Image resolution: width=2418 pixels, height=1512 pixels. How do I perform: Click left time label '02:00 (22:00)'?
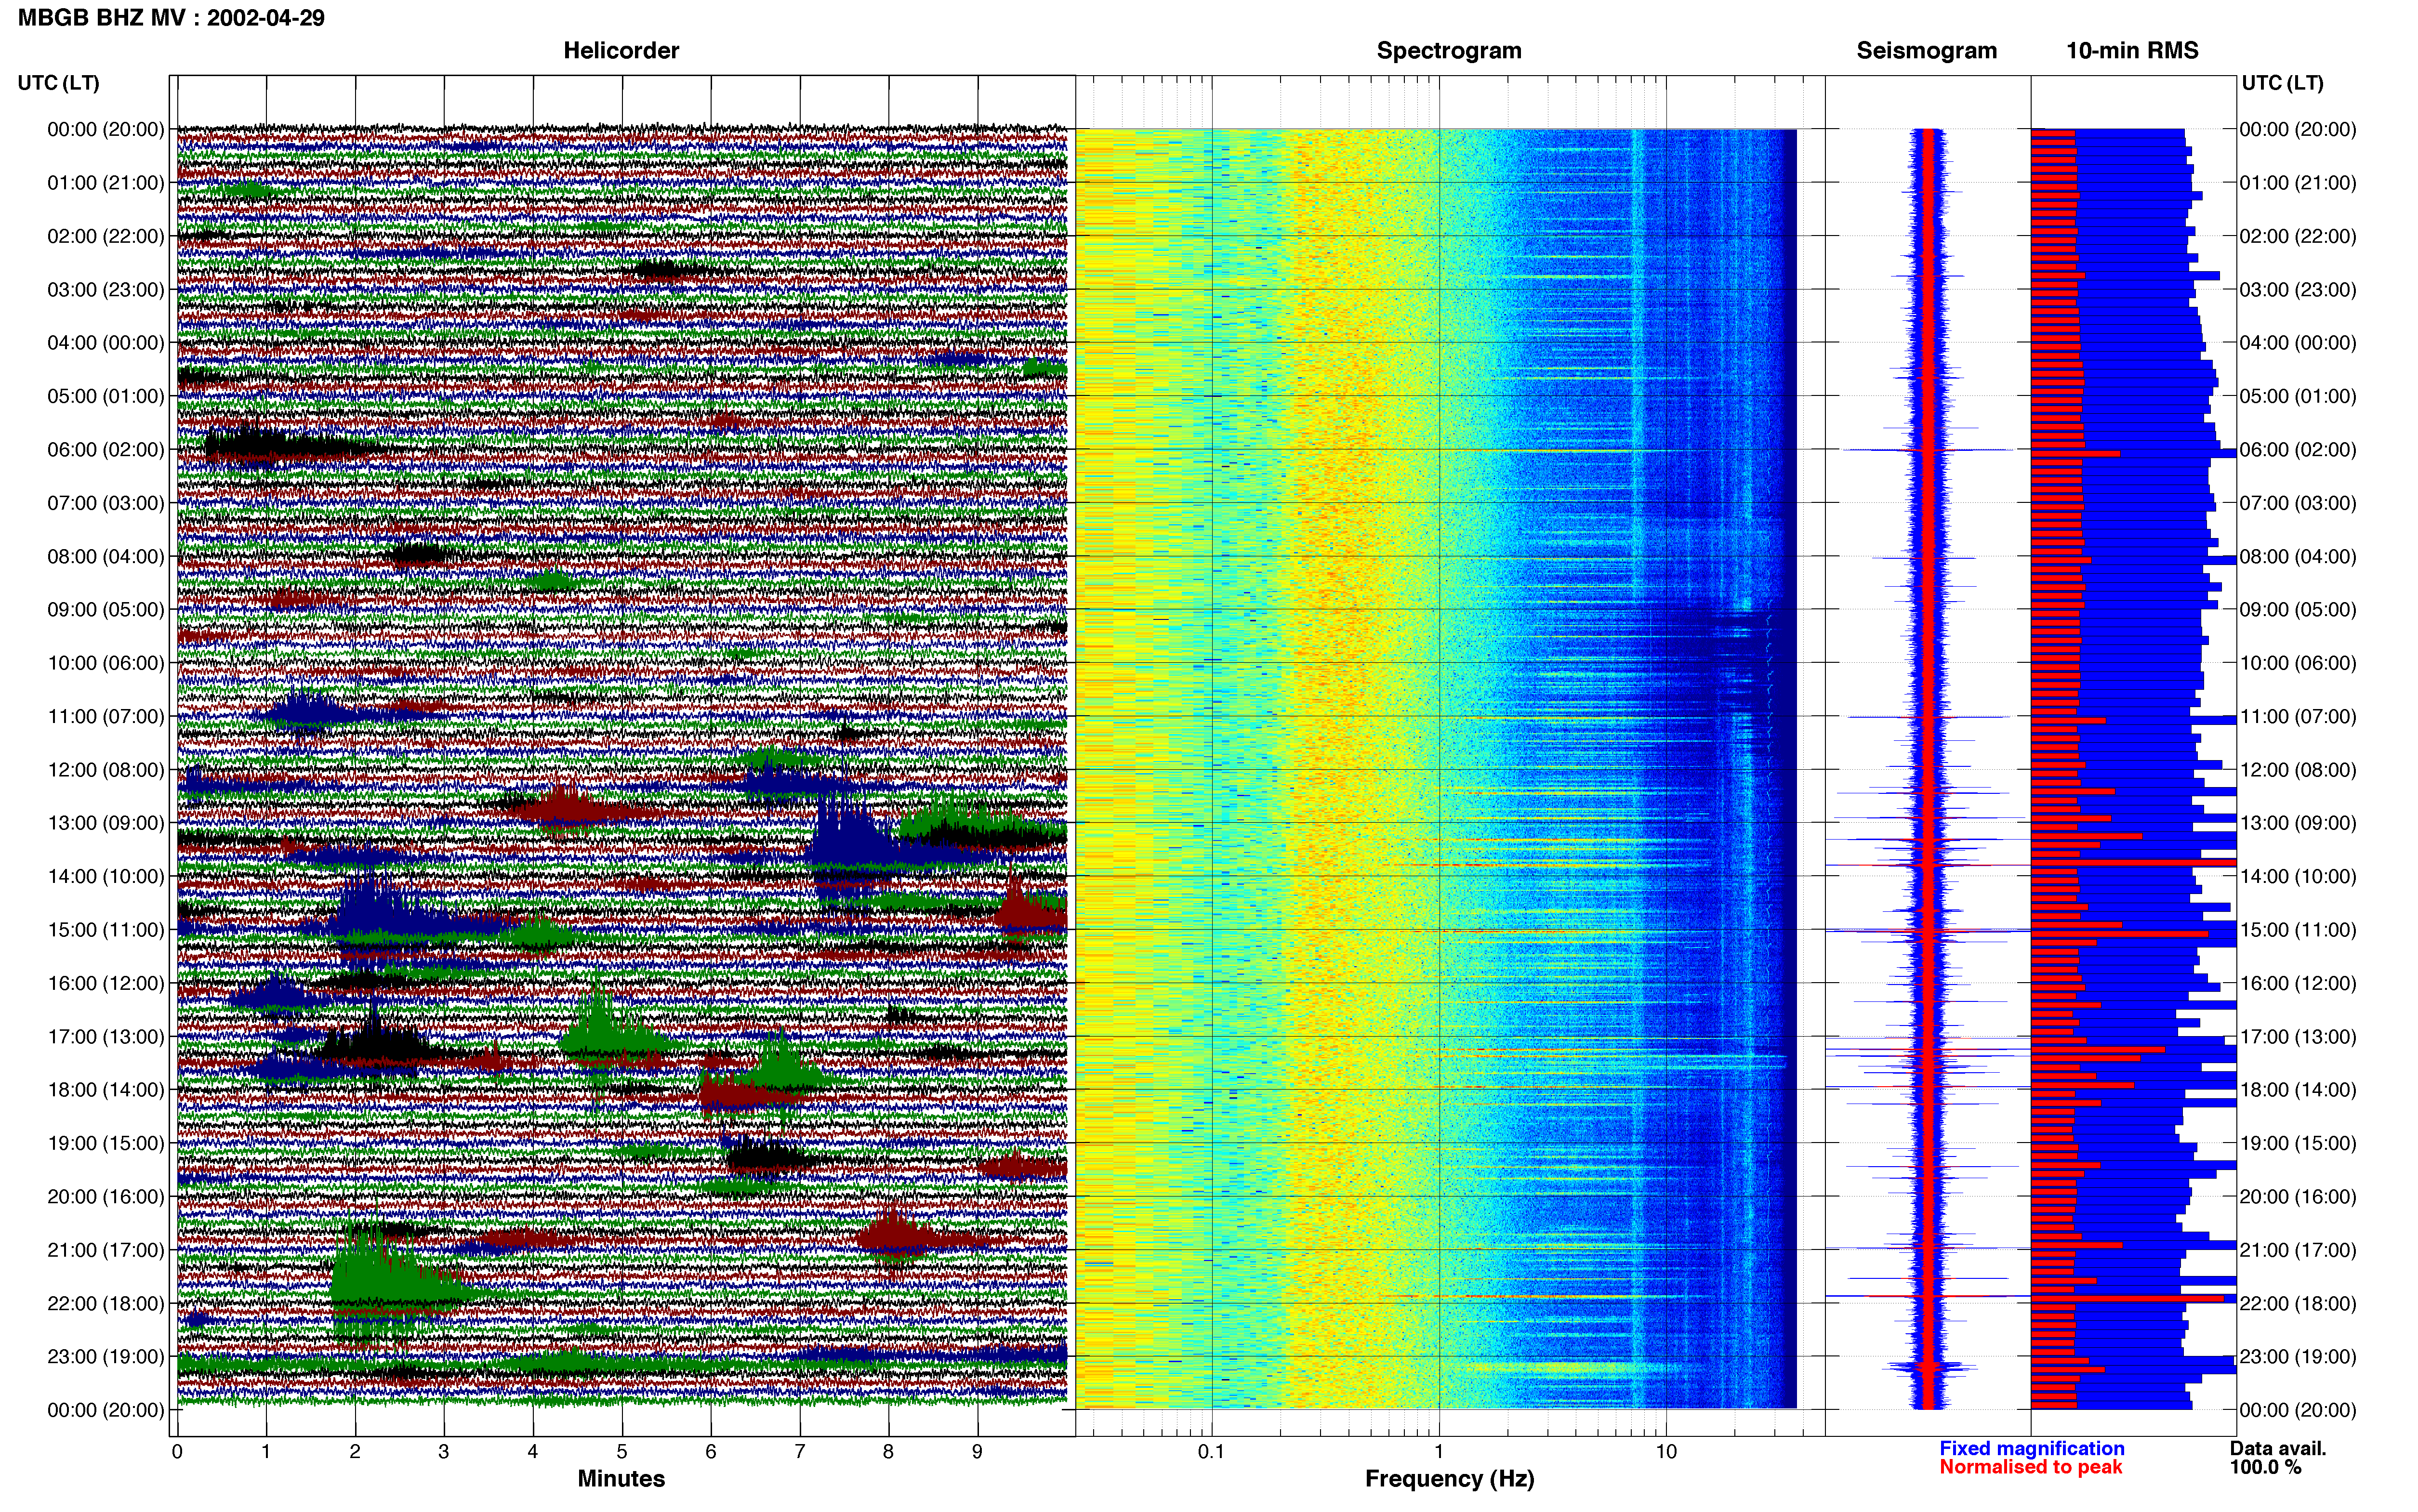tap(106, 236)
